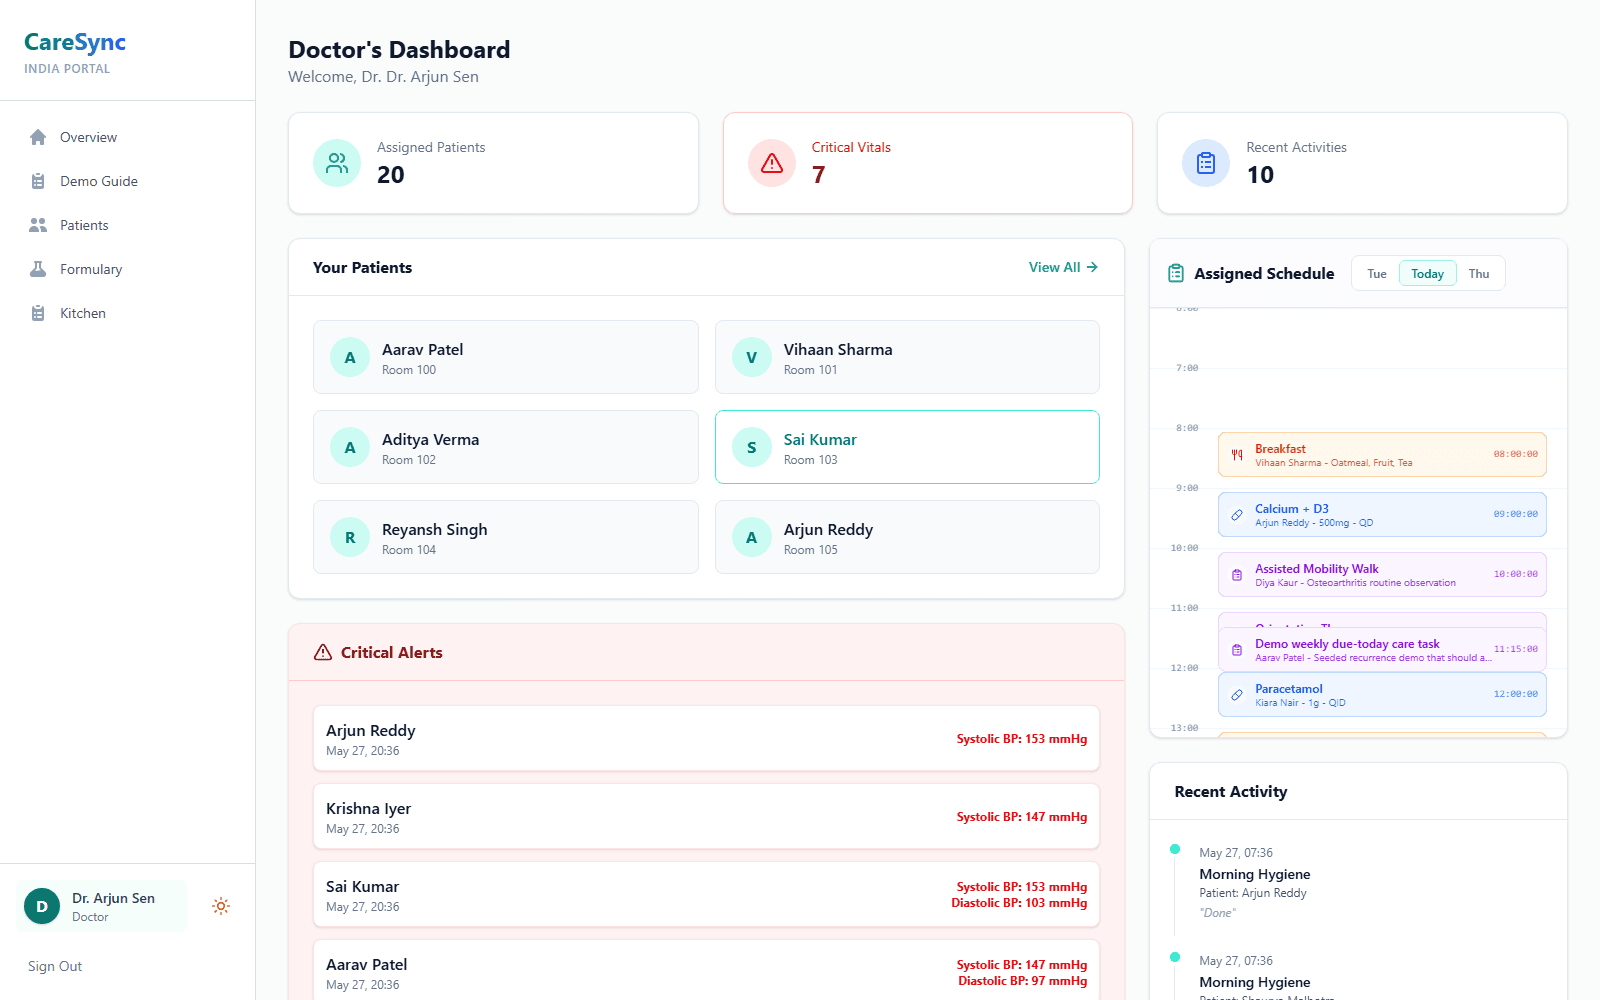This screenshot has width=1600, height=1000.
Task: Click the arrow next to View All
Action: [x=1092, y=267]
